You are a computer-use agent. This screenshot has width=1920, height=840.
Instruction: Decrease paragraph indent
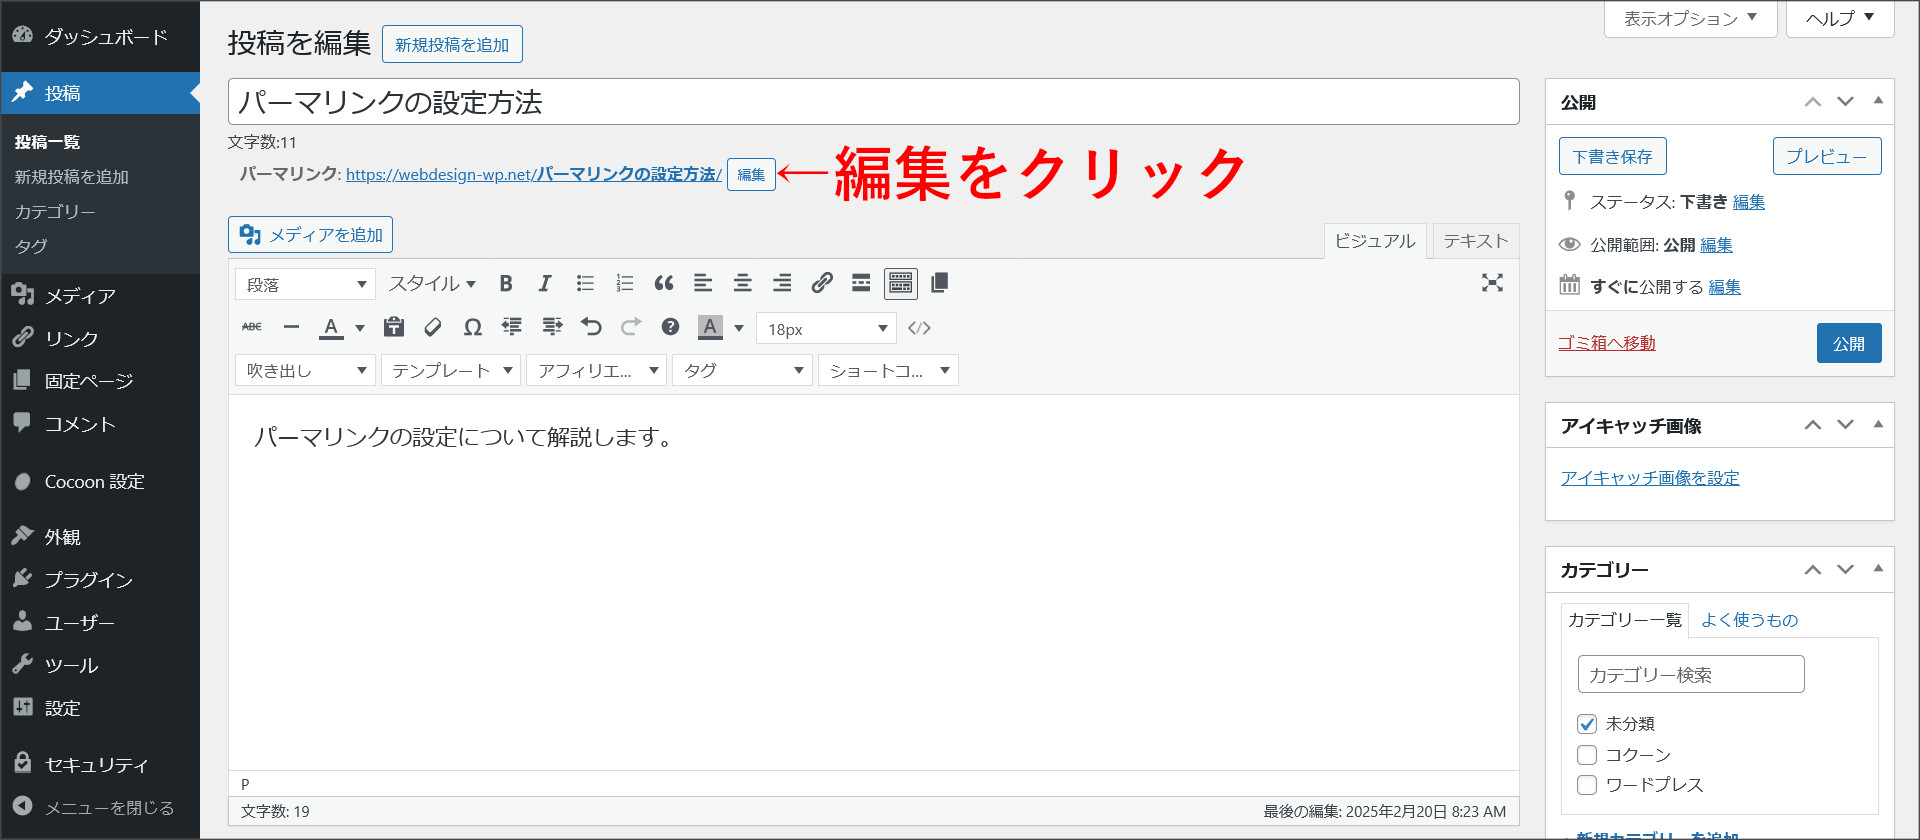[512, 327]
